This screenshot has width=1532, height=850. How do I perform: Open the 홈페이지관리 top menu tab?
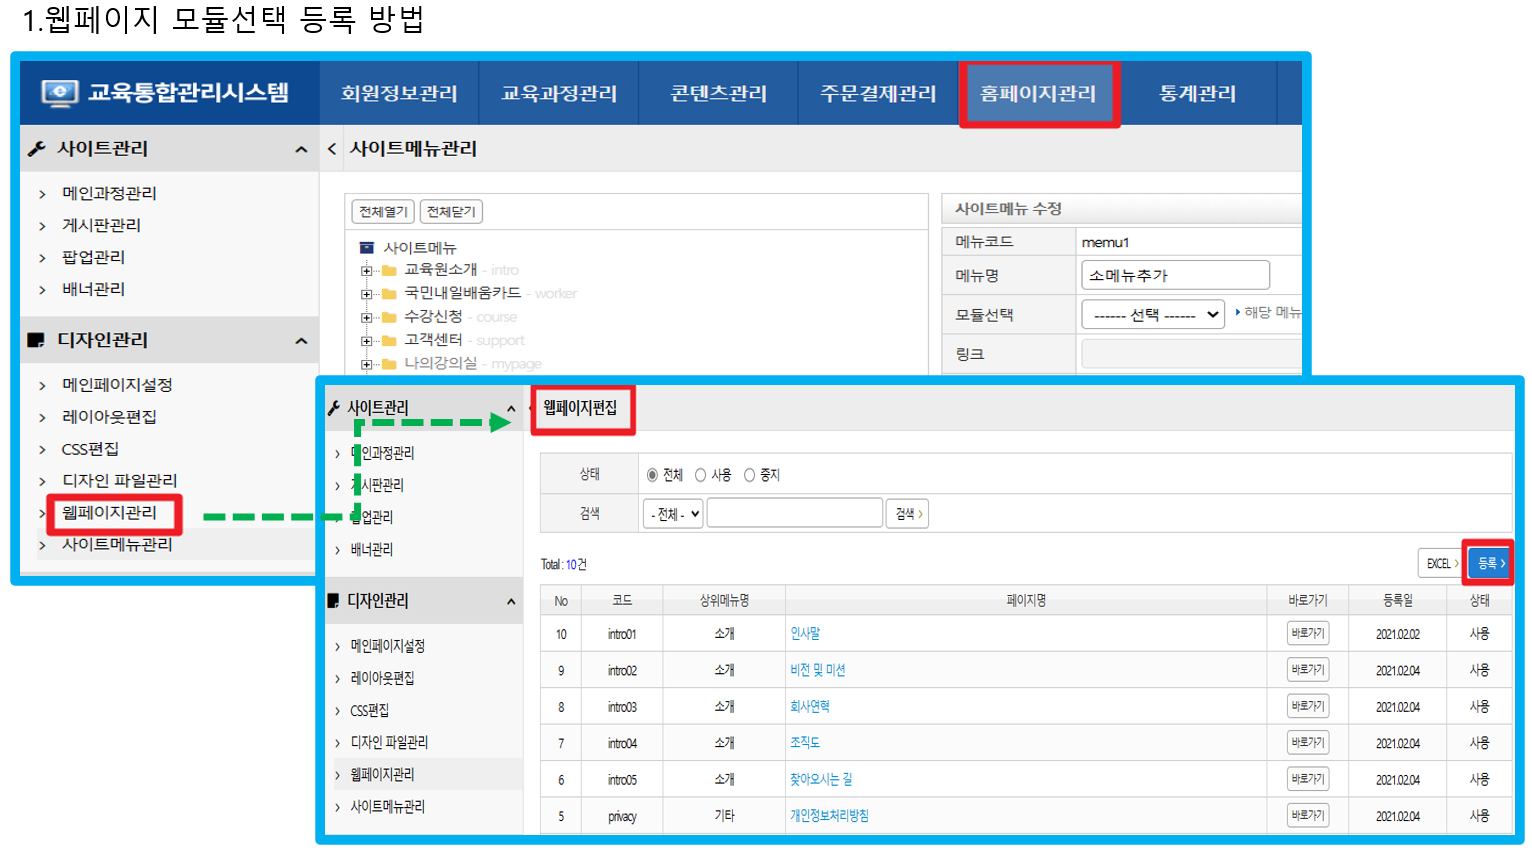coord(1038,94)
